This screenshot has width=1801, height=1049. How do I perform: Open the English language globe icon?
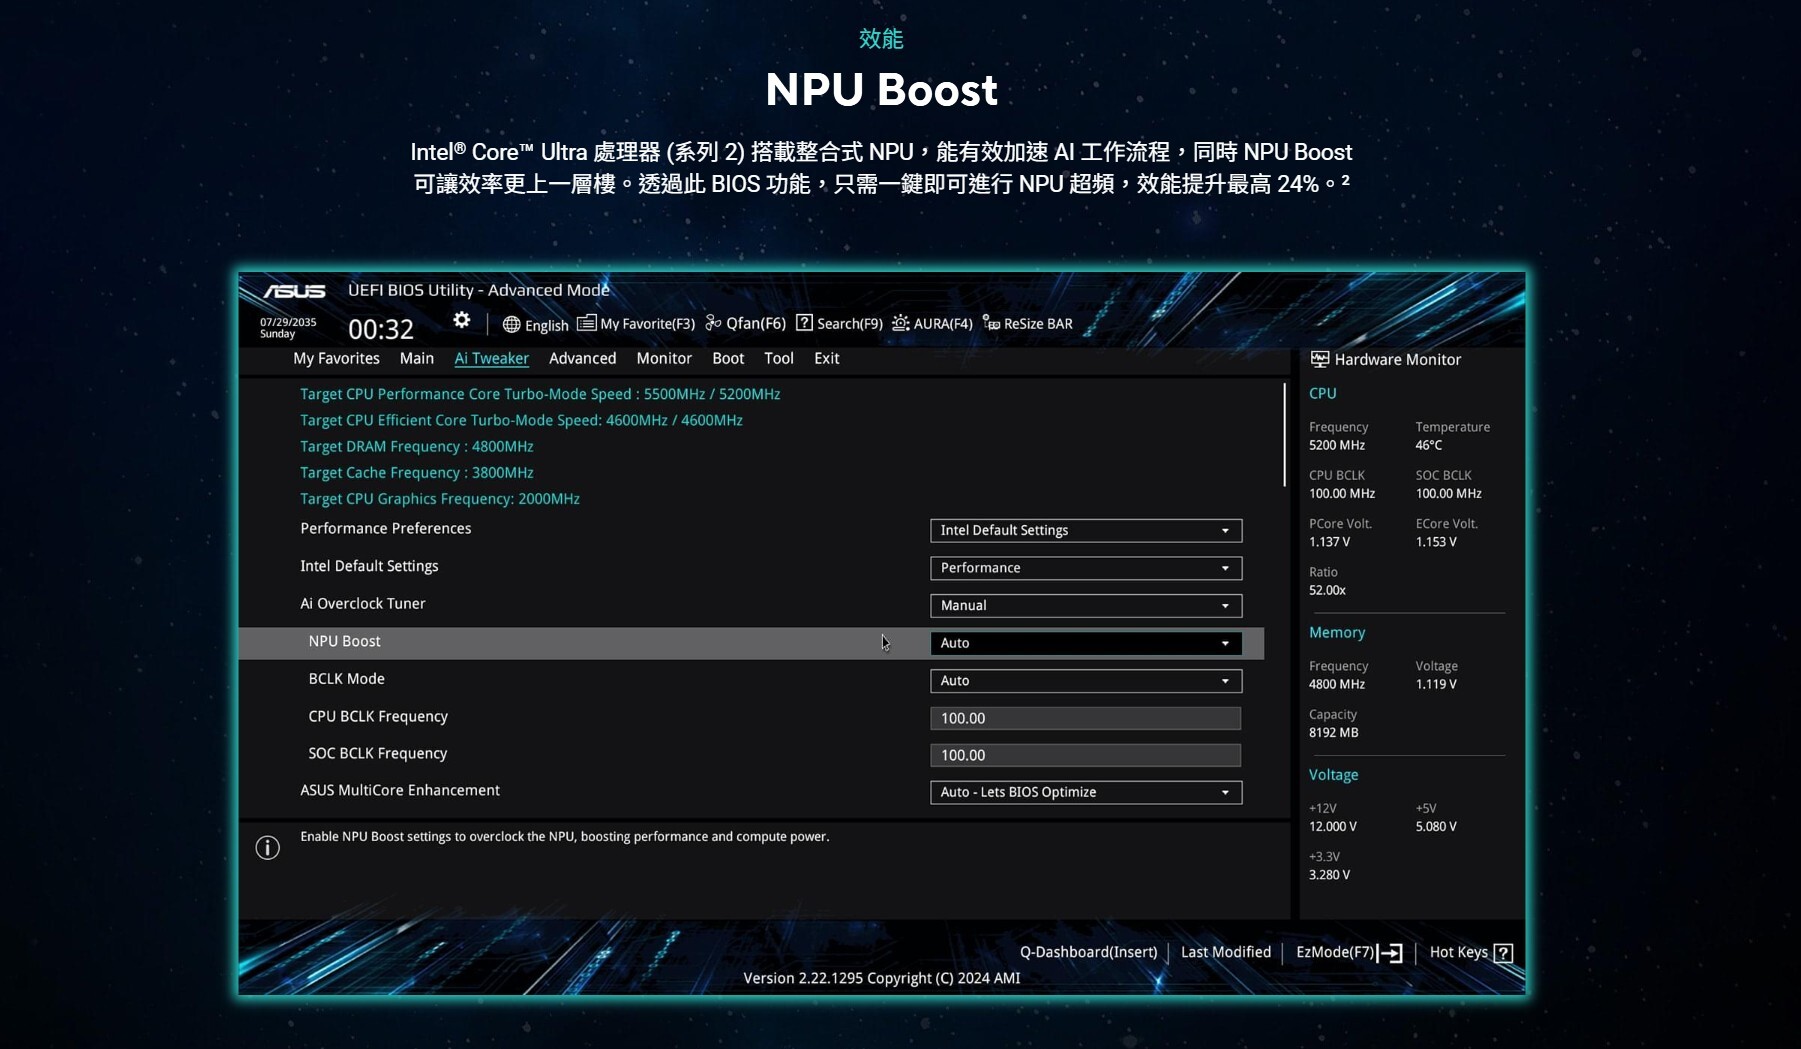coord(511,325)
